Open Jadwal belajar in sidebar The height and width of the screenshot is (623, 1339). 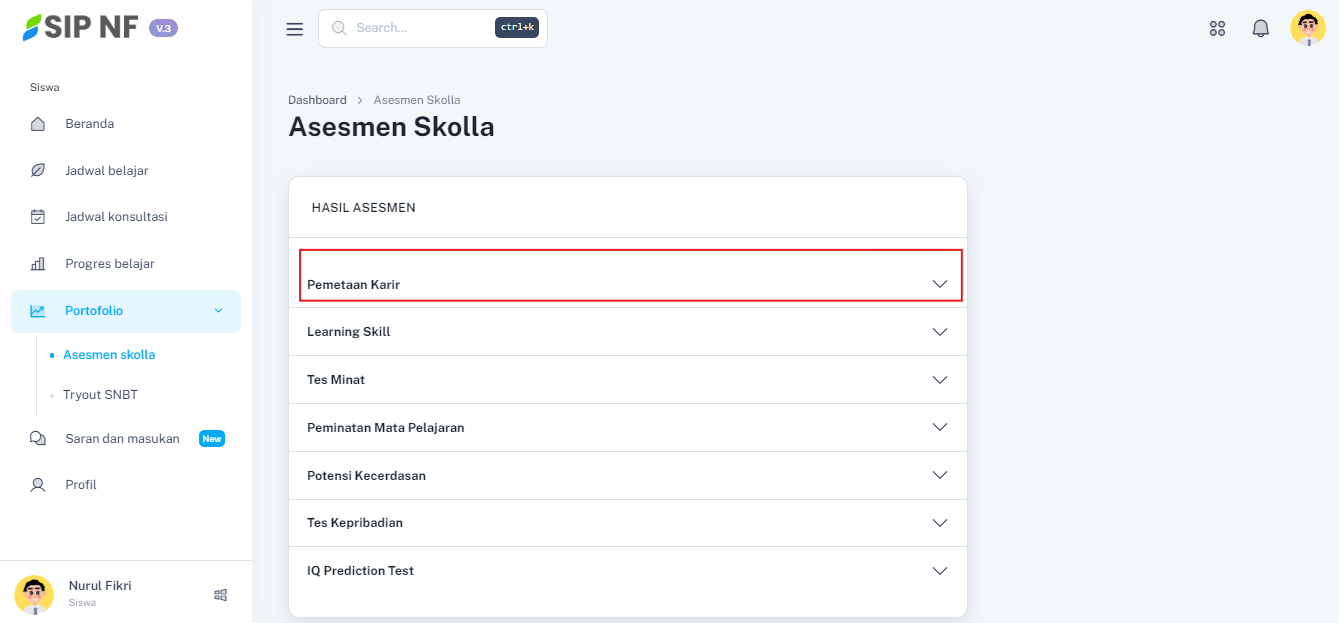107,171
